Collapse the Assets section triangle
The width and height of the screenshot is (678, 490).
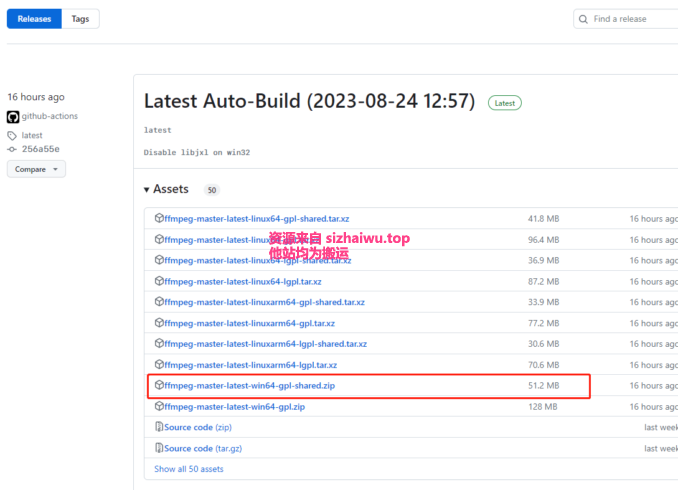146,189
